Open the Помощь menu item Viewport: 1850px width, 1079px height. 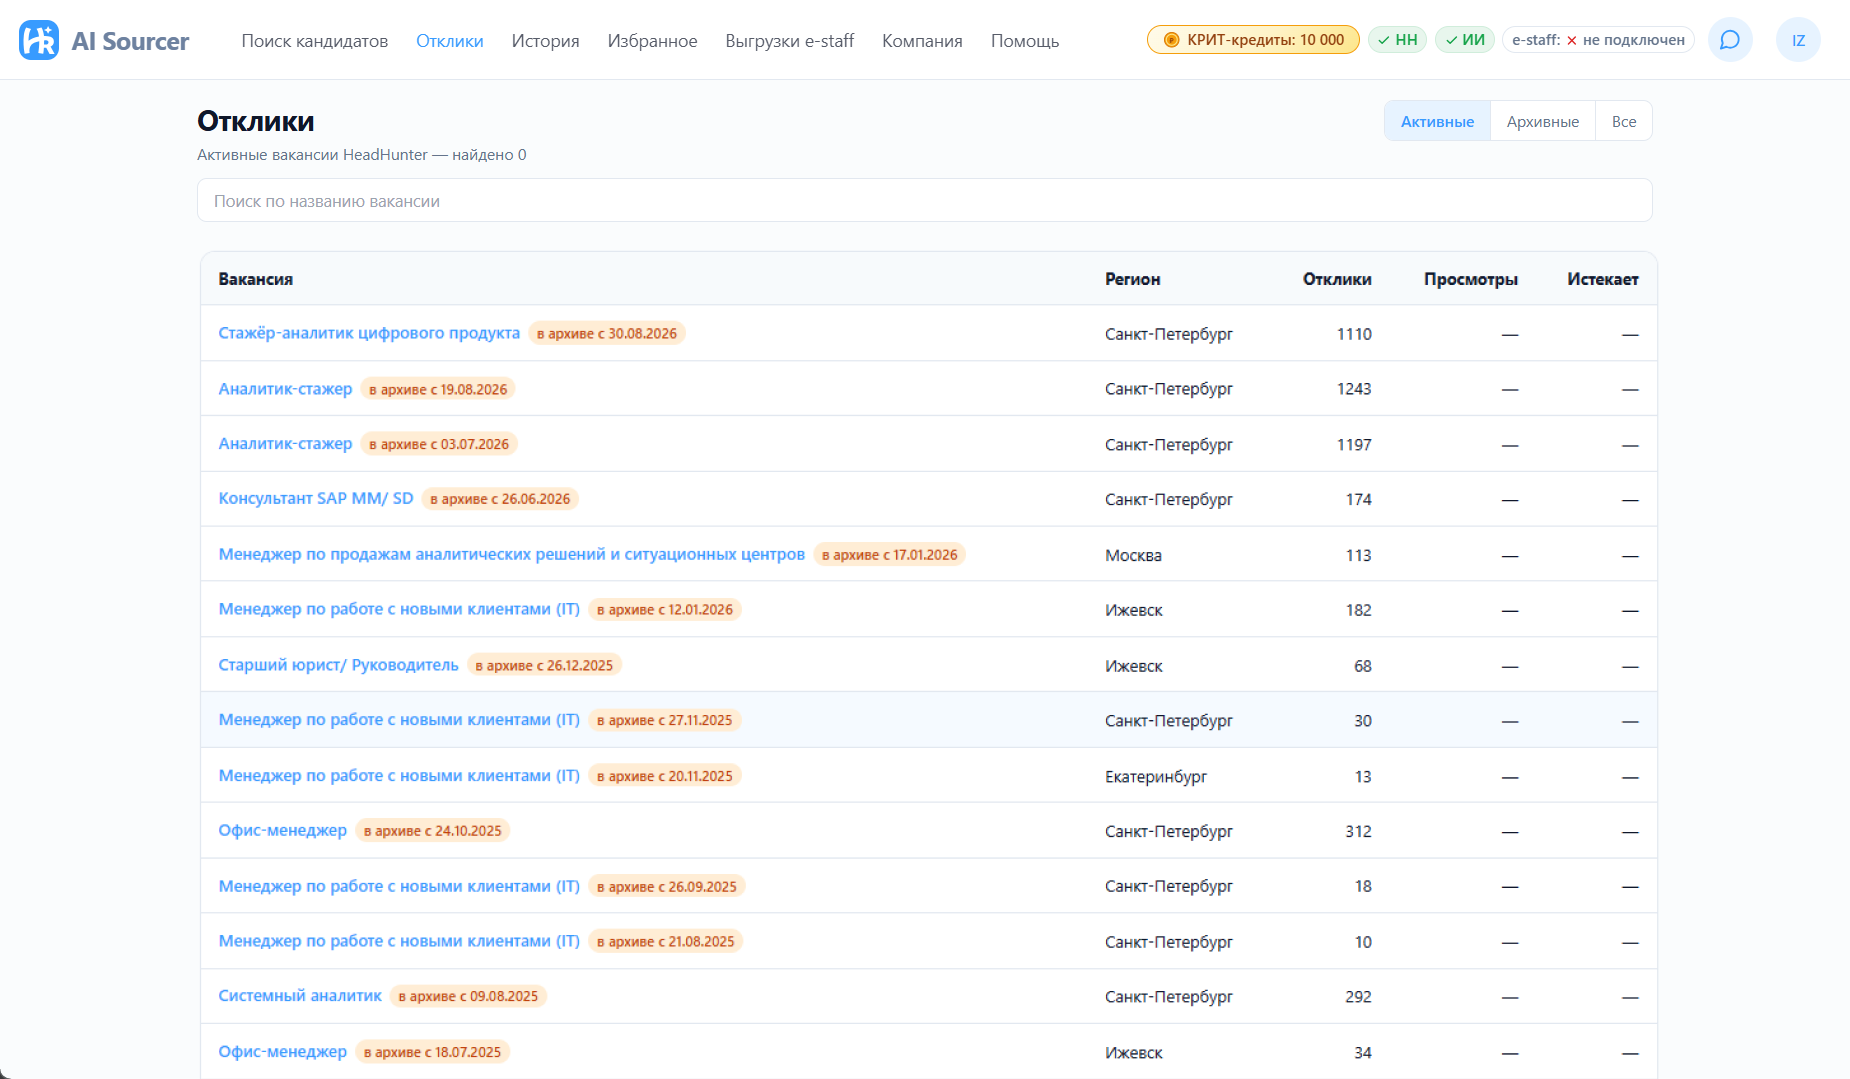tap(1024, 41)
